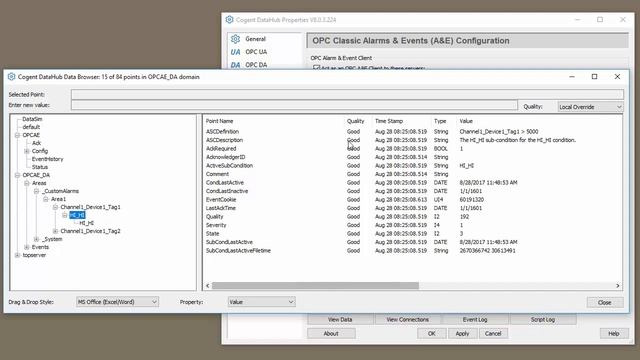This screenshot has height=360, width=640.
Task: Open the Event Log button
Action: [x=475, y=320]
